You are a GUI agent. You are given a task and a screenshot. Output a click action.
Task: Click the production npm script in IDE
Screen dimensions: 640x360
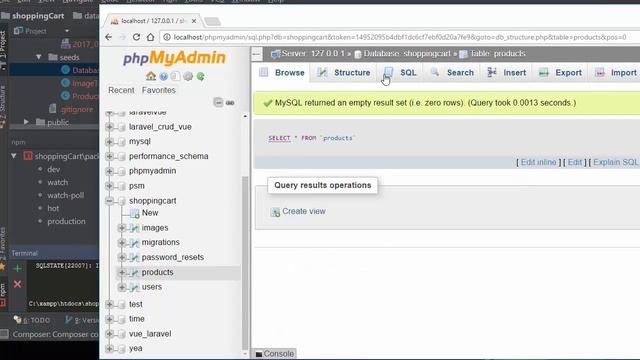[66, 221]
